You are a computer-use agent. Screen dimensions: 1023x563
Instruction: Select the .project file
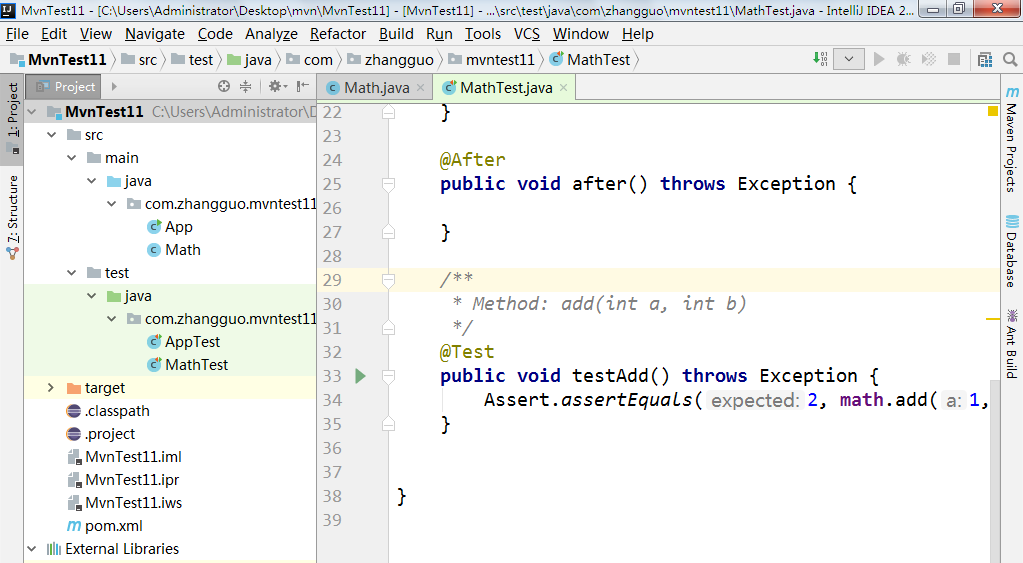[100, 434]
